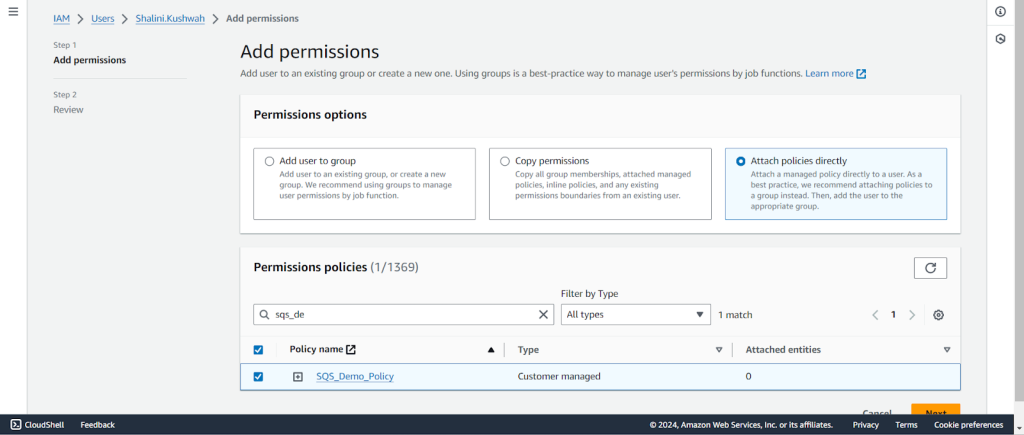Image resolution: width=1024 pixels, height=435 pixels.
Task: Go to previous page arrow
Action: pos(875,315)
